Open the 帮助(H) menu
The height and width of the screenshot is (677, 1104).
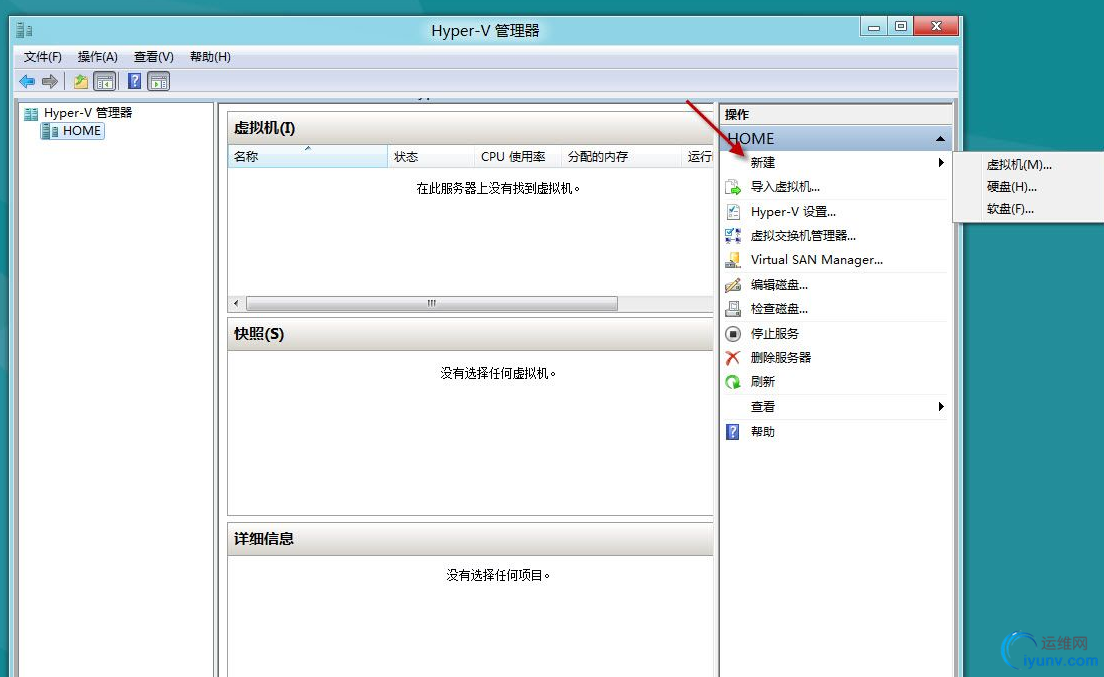pyautogui.click(x=210, y=57)
